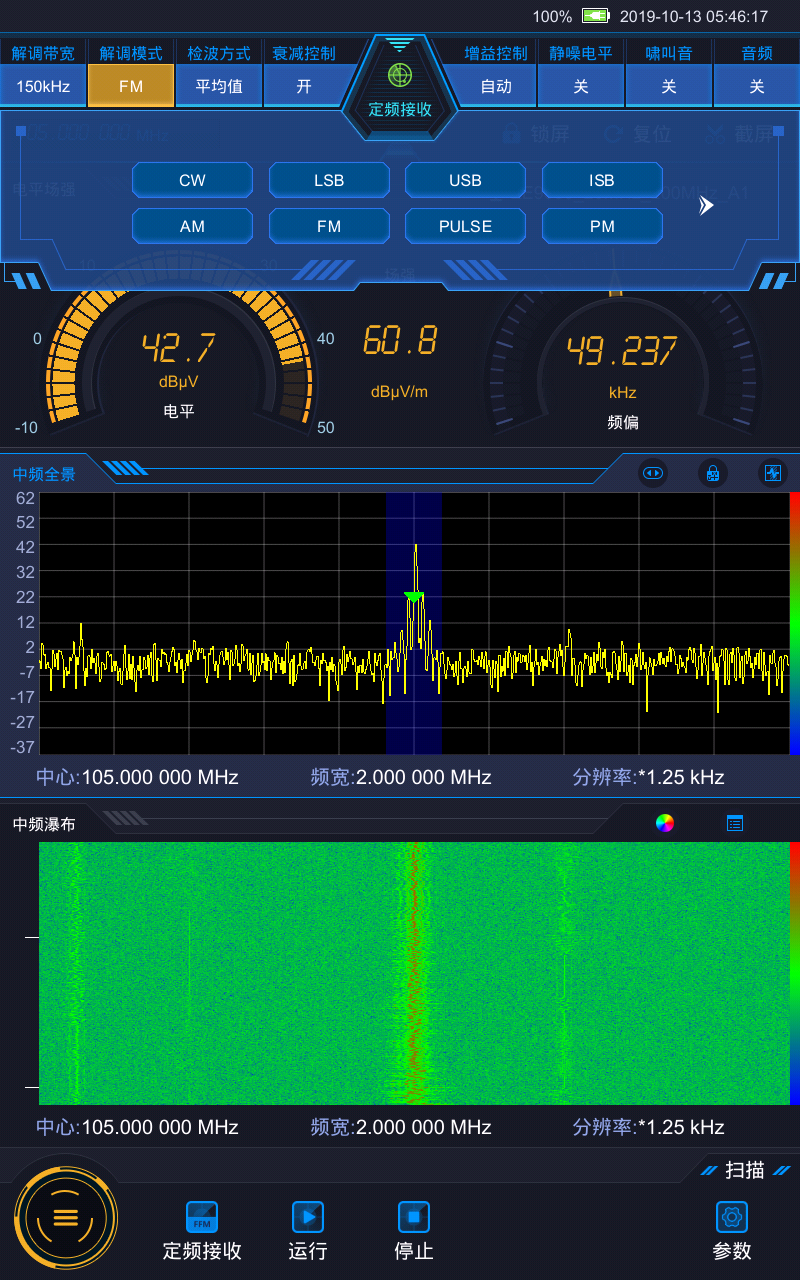Open the 检波方式 平均值 selector
The image size is (800, 1280).
(219, 86)
